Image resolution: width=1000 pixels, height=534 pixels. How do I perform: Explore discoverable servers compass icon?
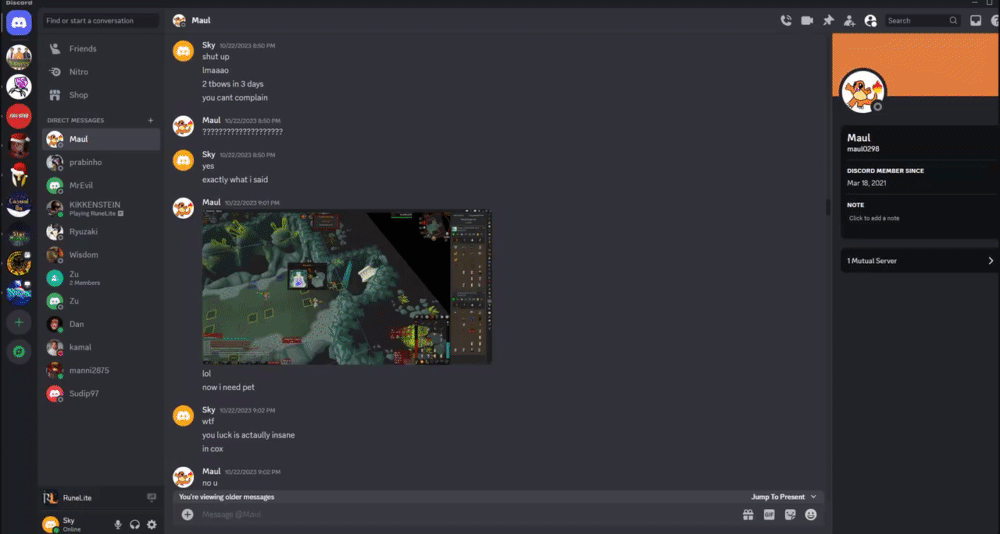pos(18,352)
